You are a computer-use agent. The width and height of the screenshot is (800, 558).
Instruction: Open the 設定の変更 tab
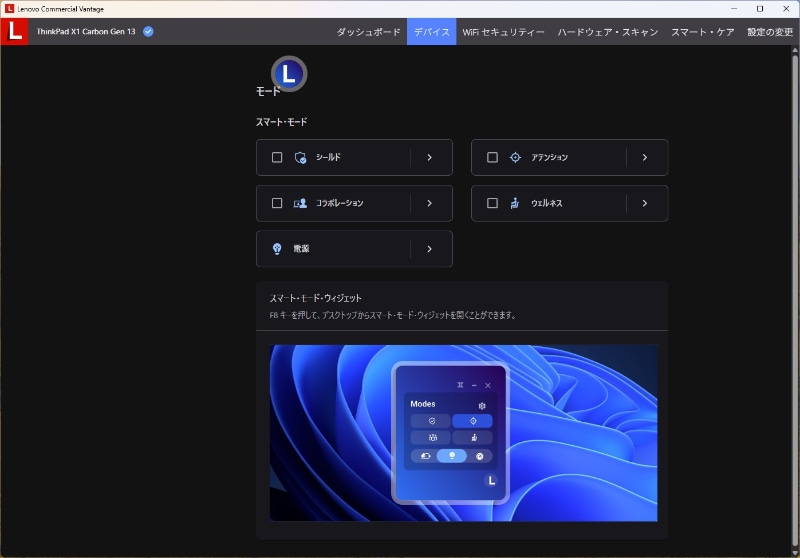point(770,32)
